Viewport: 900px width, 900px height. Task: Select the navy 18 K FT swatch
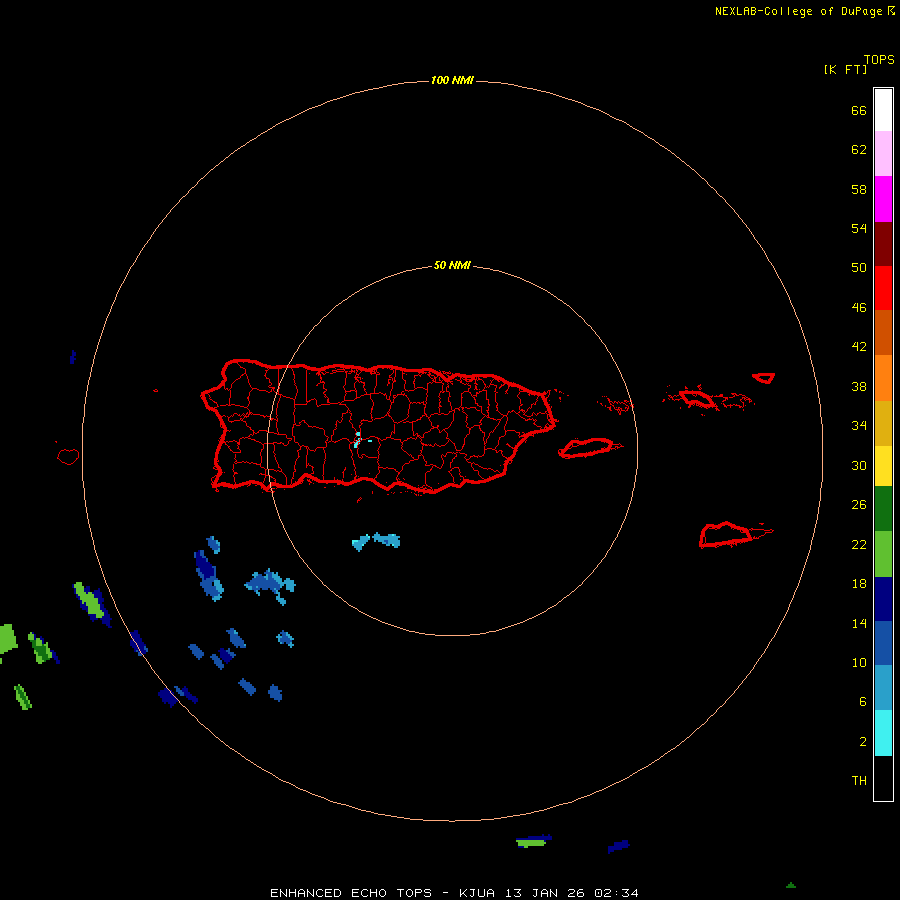883,599
